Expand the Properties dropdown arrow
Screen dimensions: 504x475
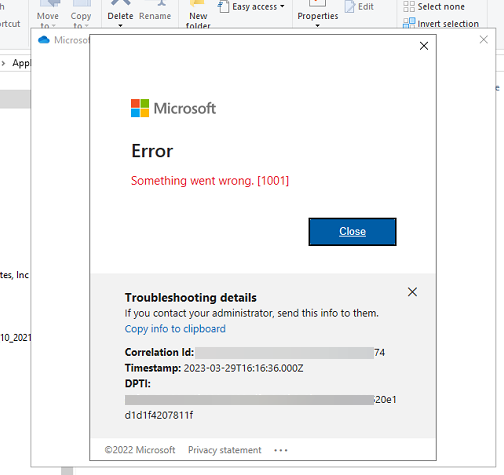coord(318,26)
